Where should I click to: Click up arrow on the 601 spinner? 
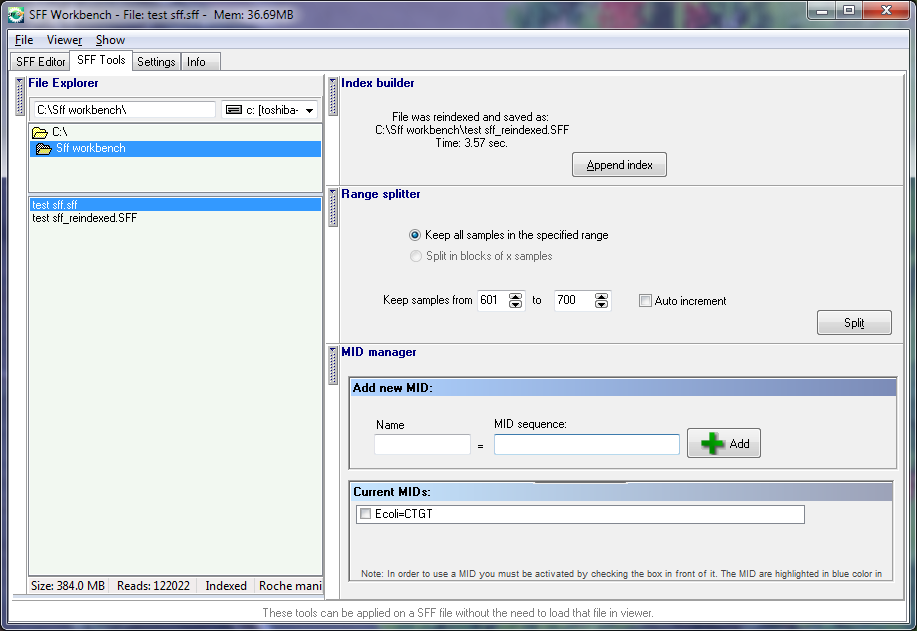point(514,296)
